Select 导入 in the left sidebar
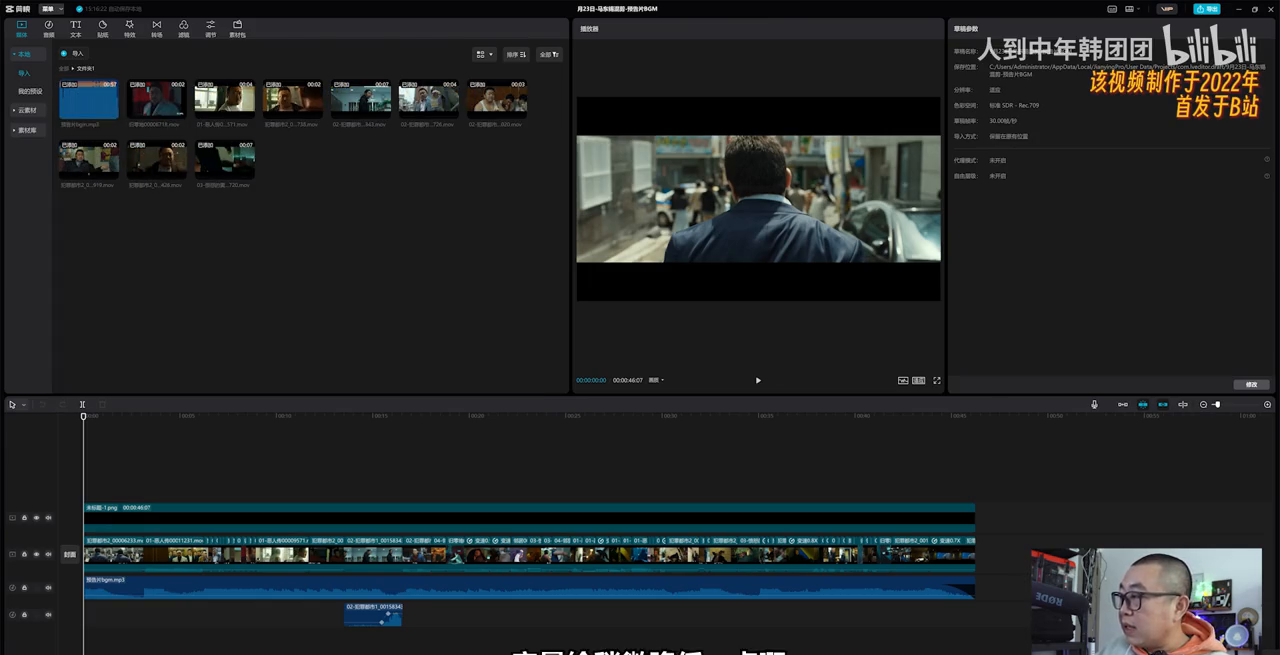The image size is (1280, 655). (x=24, y=73)
